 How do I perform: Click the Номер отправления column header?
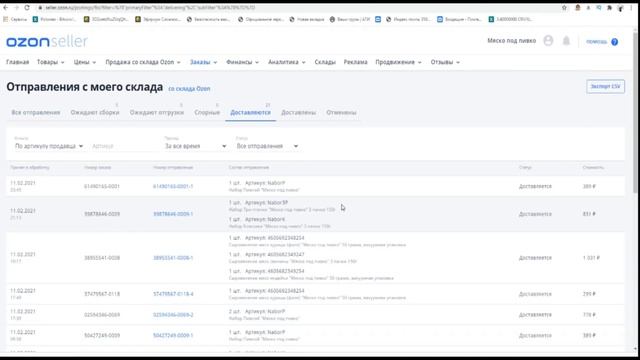click(173, 167)
